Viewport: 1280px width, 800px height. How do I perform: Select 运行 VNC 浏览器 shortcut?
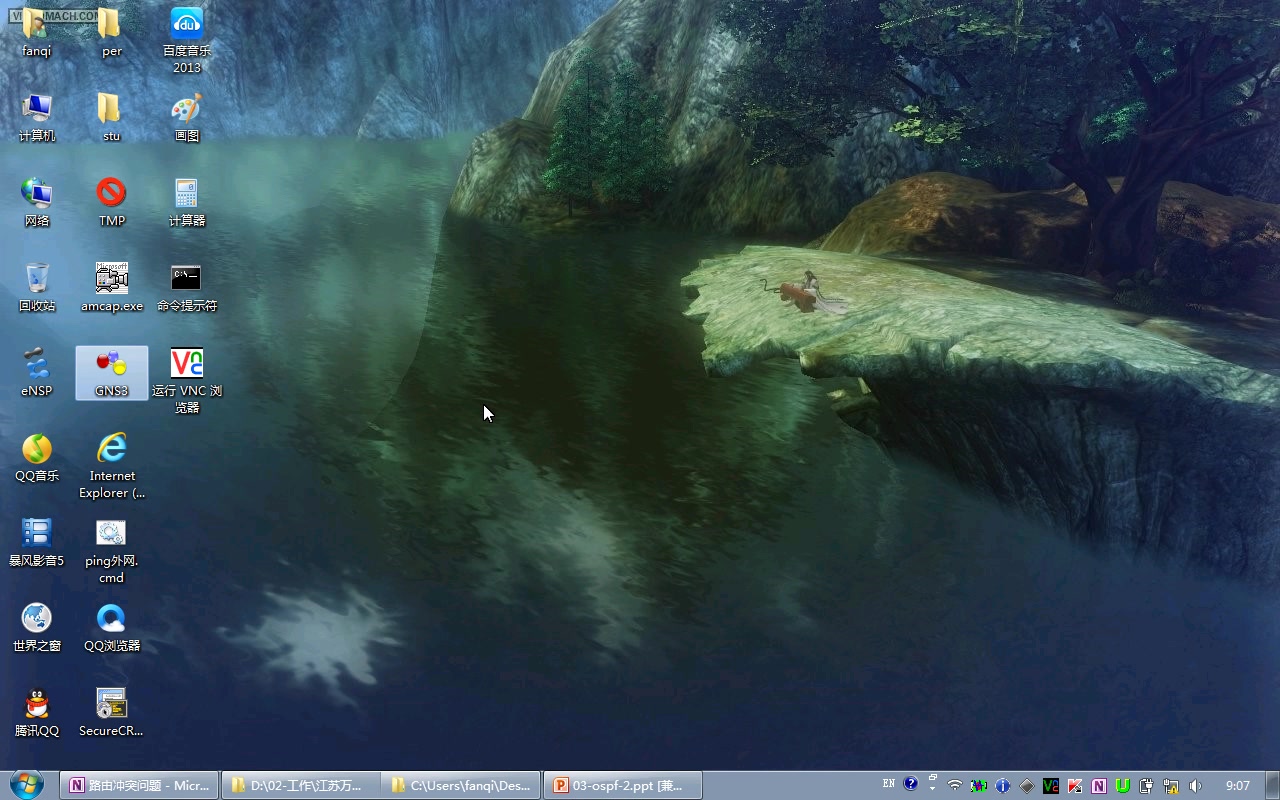[187, 381]
